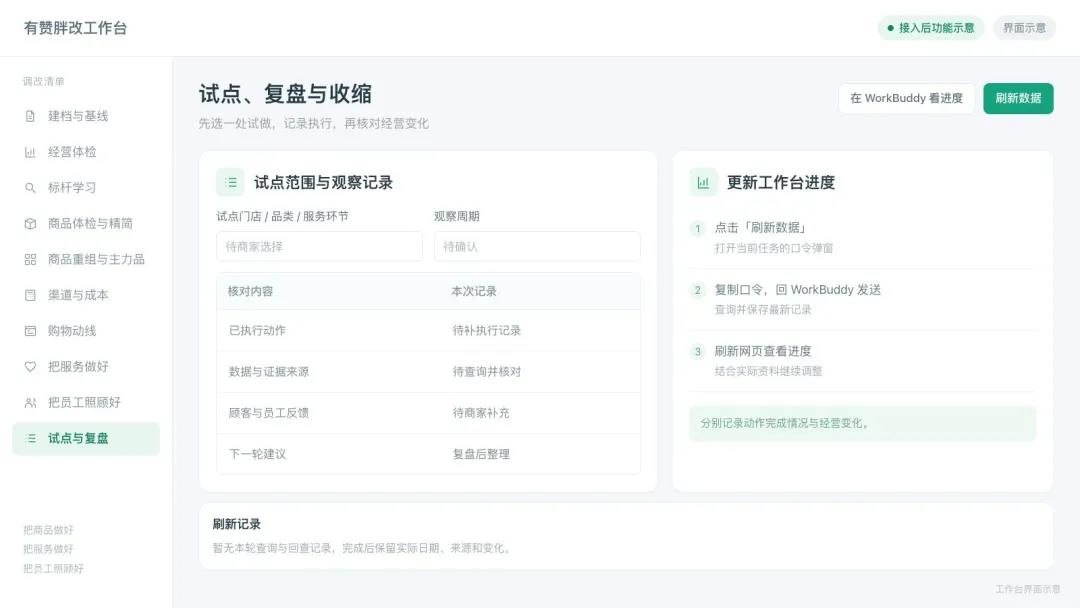Select 标杆学习 in the sidebar
The height and width of the screenshot is (608, 1080).
[x=86, y=188]
